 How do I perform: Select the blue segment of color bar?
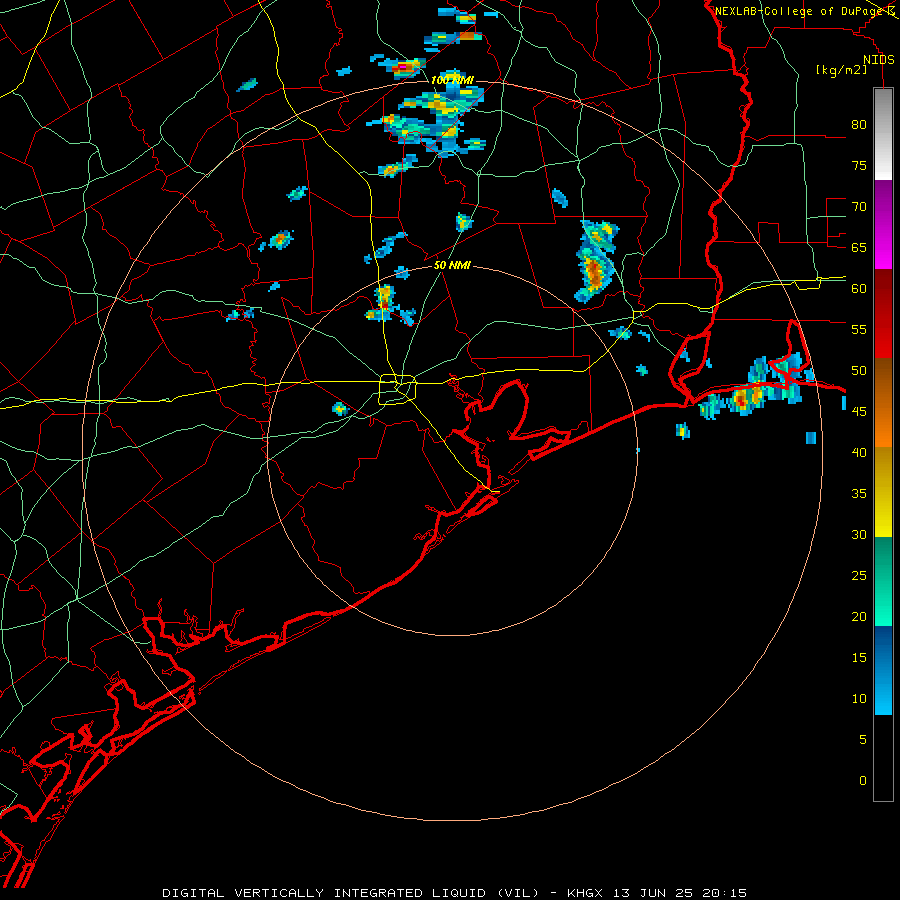point(883,670)
